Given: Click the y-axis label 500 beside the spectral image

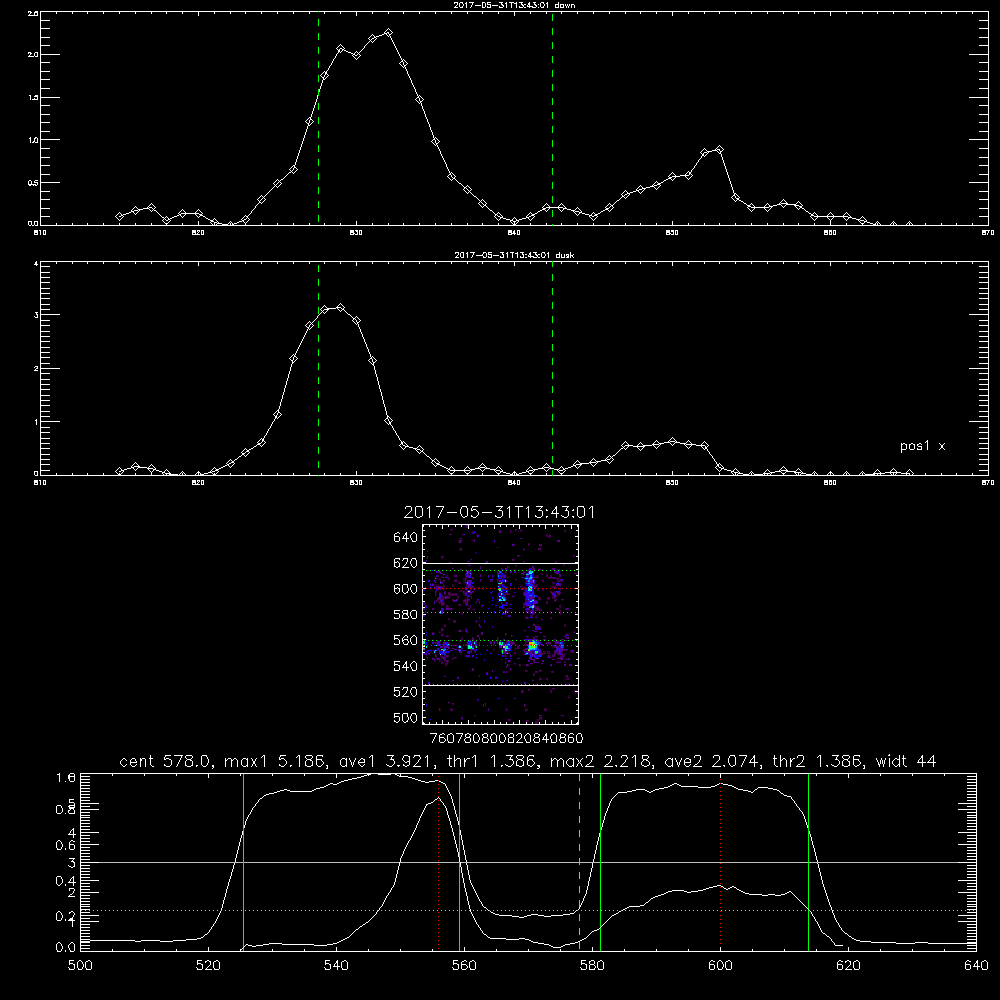Looking at the screenshot, I should coord(406,717).
